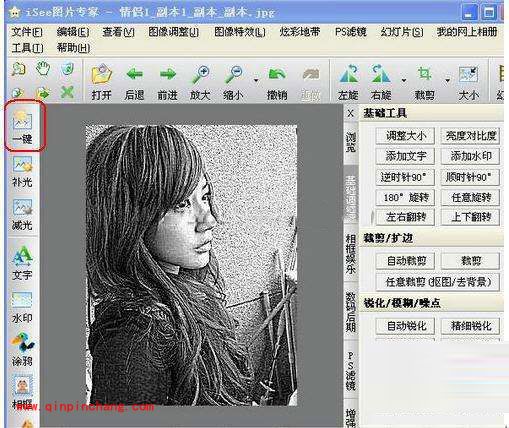The height and width of the screenshot is (428, 509).
Task: Open the 查看(V) menu
Action: pos(119,32)
